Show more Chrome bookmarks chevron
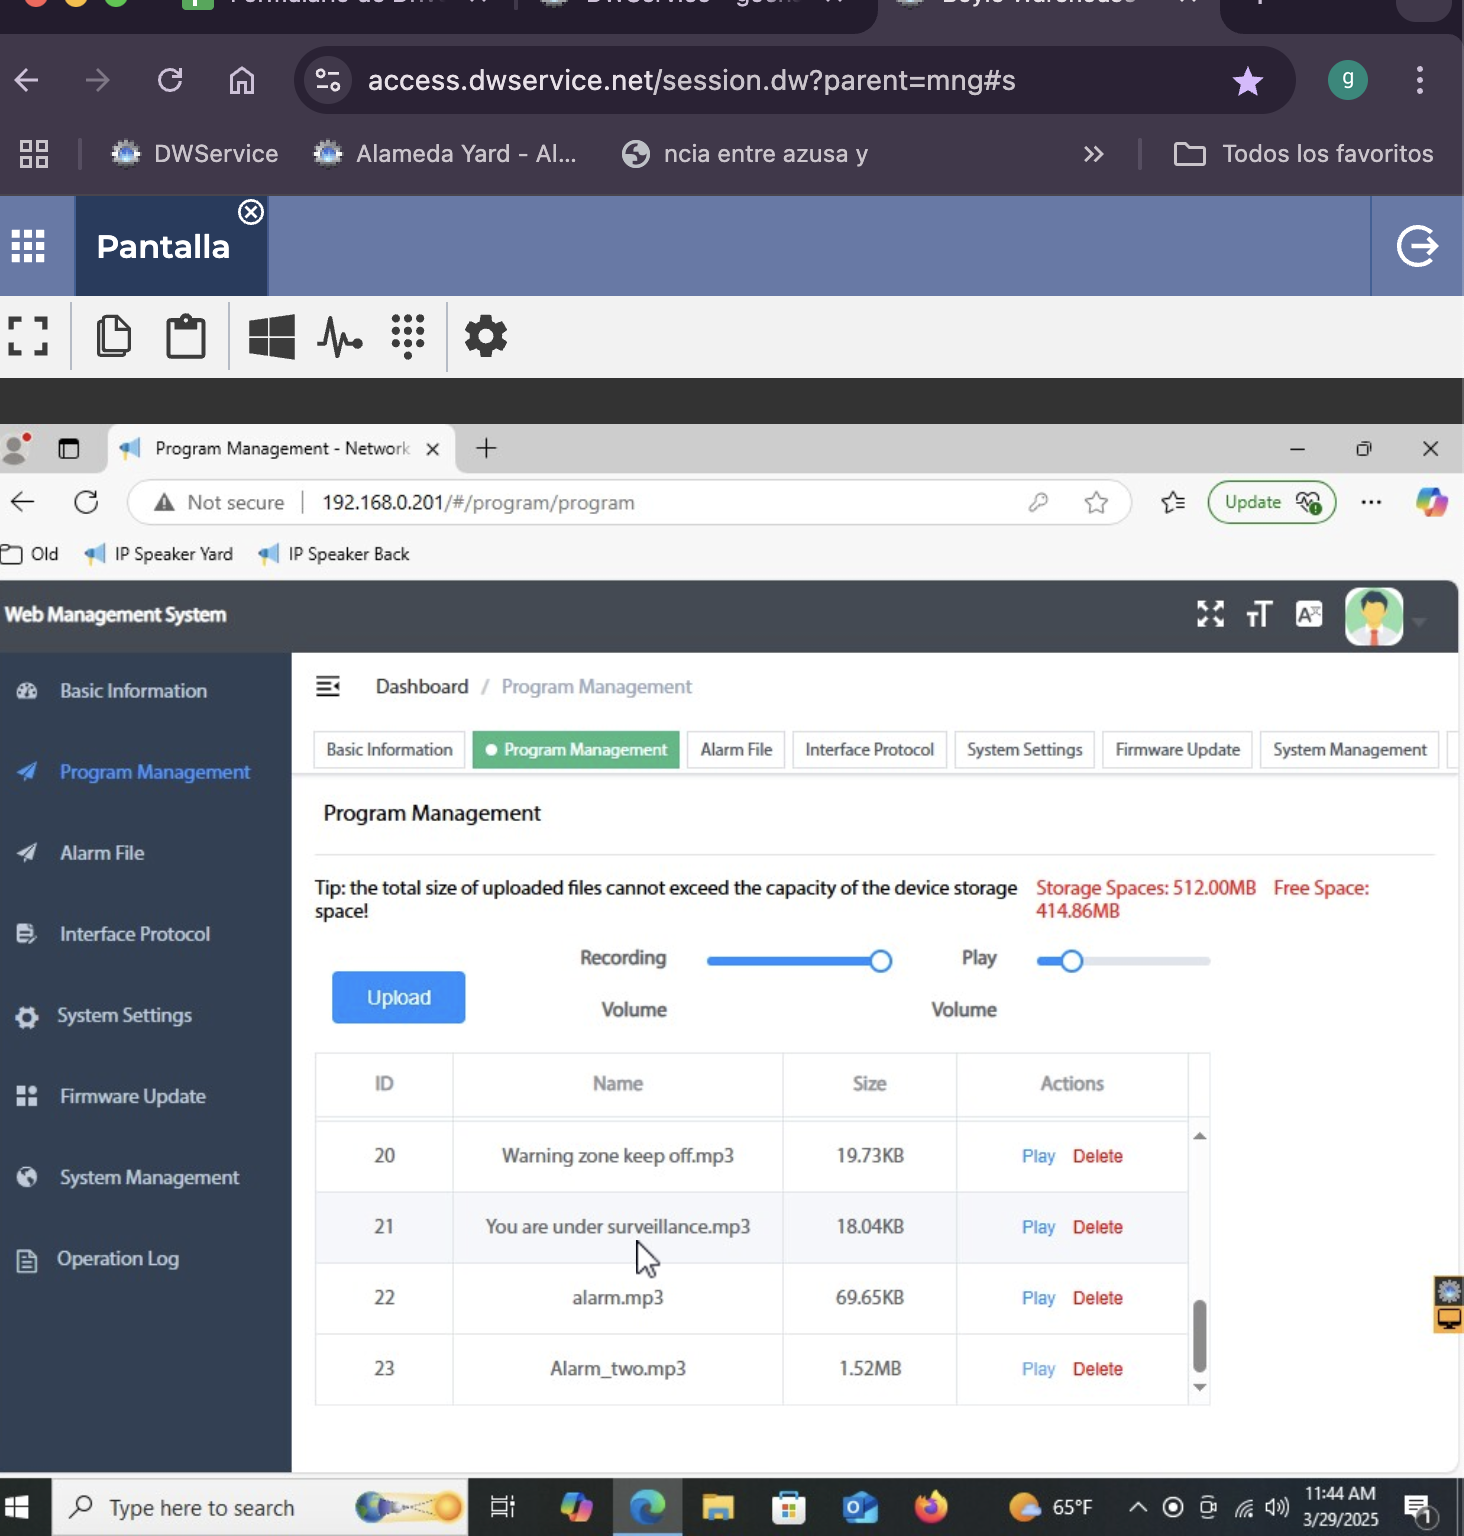 [x=1094, y=154]
